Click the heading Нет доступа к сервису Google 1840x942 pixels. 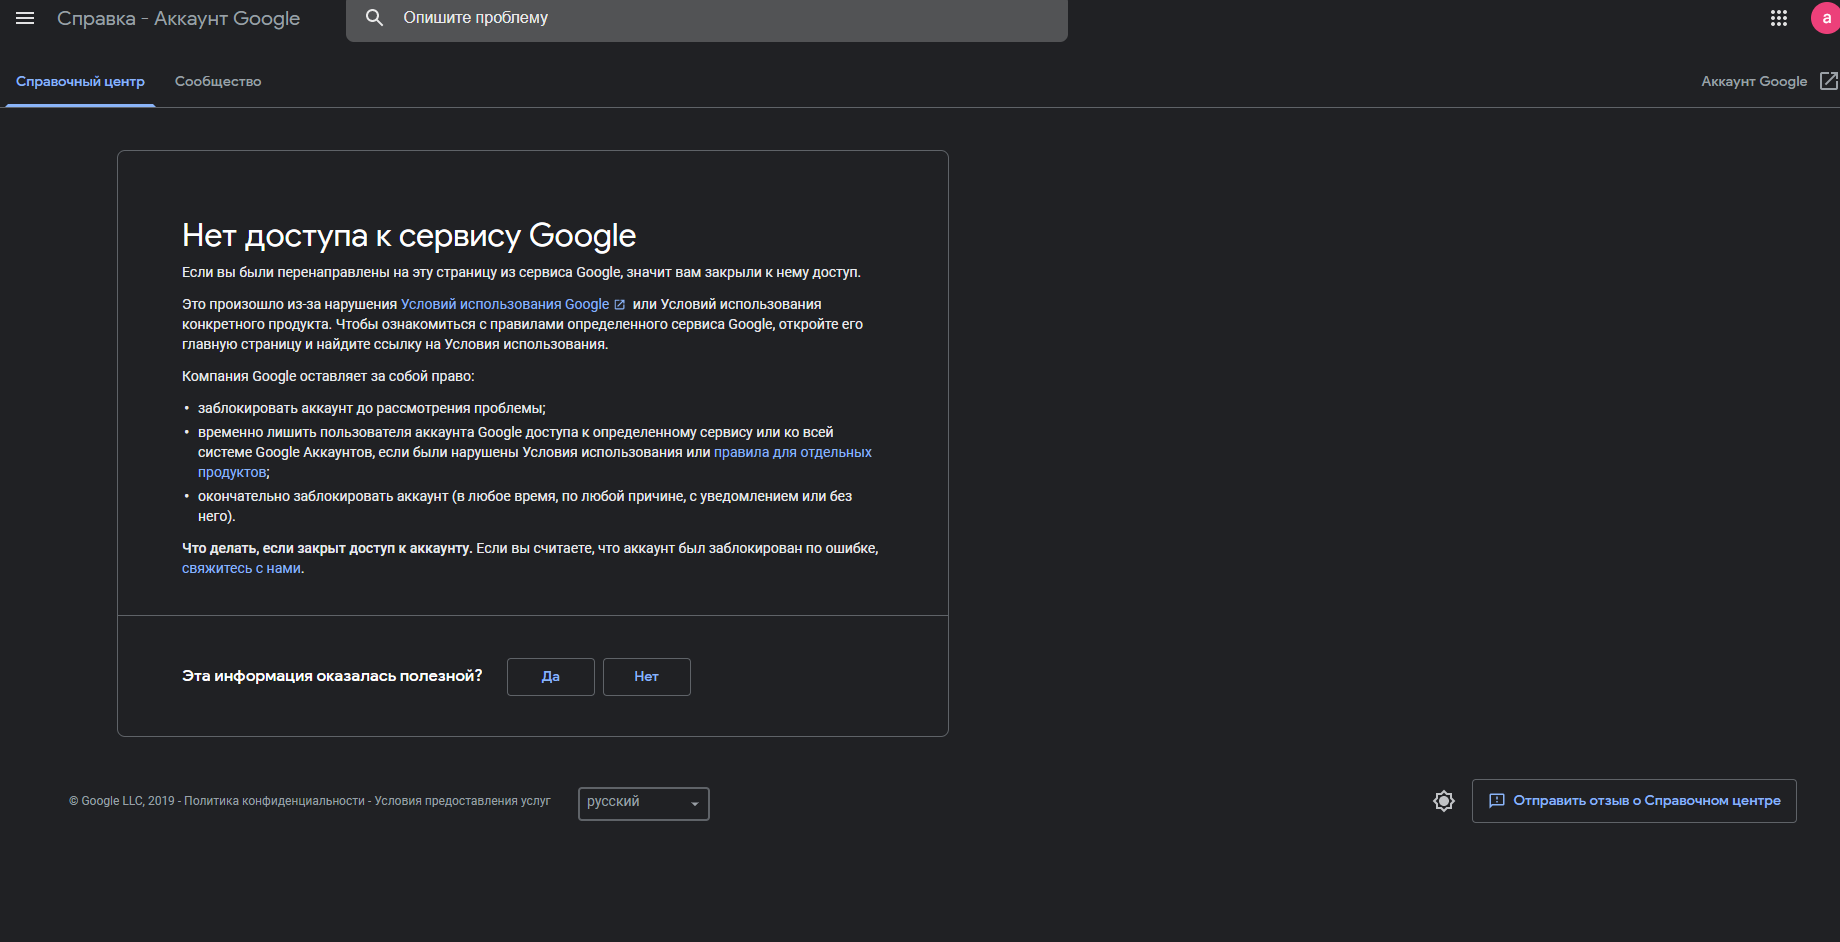409,236
